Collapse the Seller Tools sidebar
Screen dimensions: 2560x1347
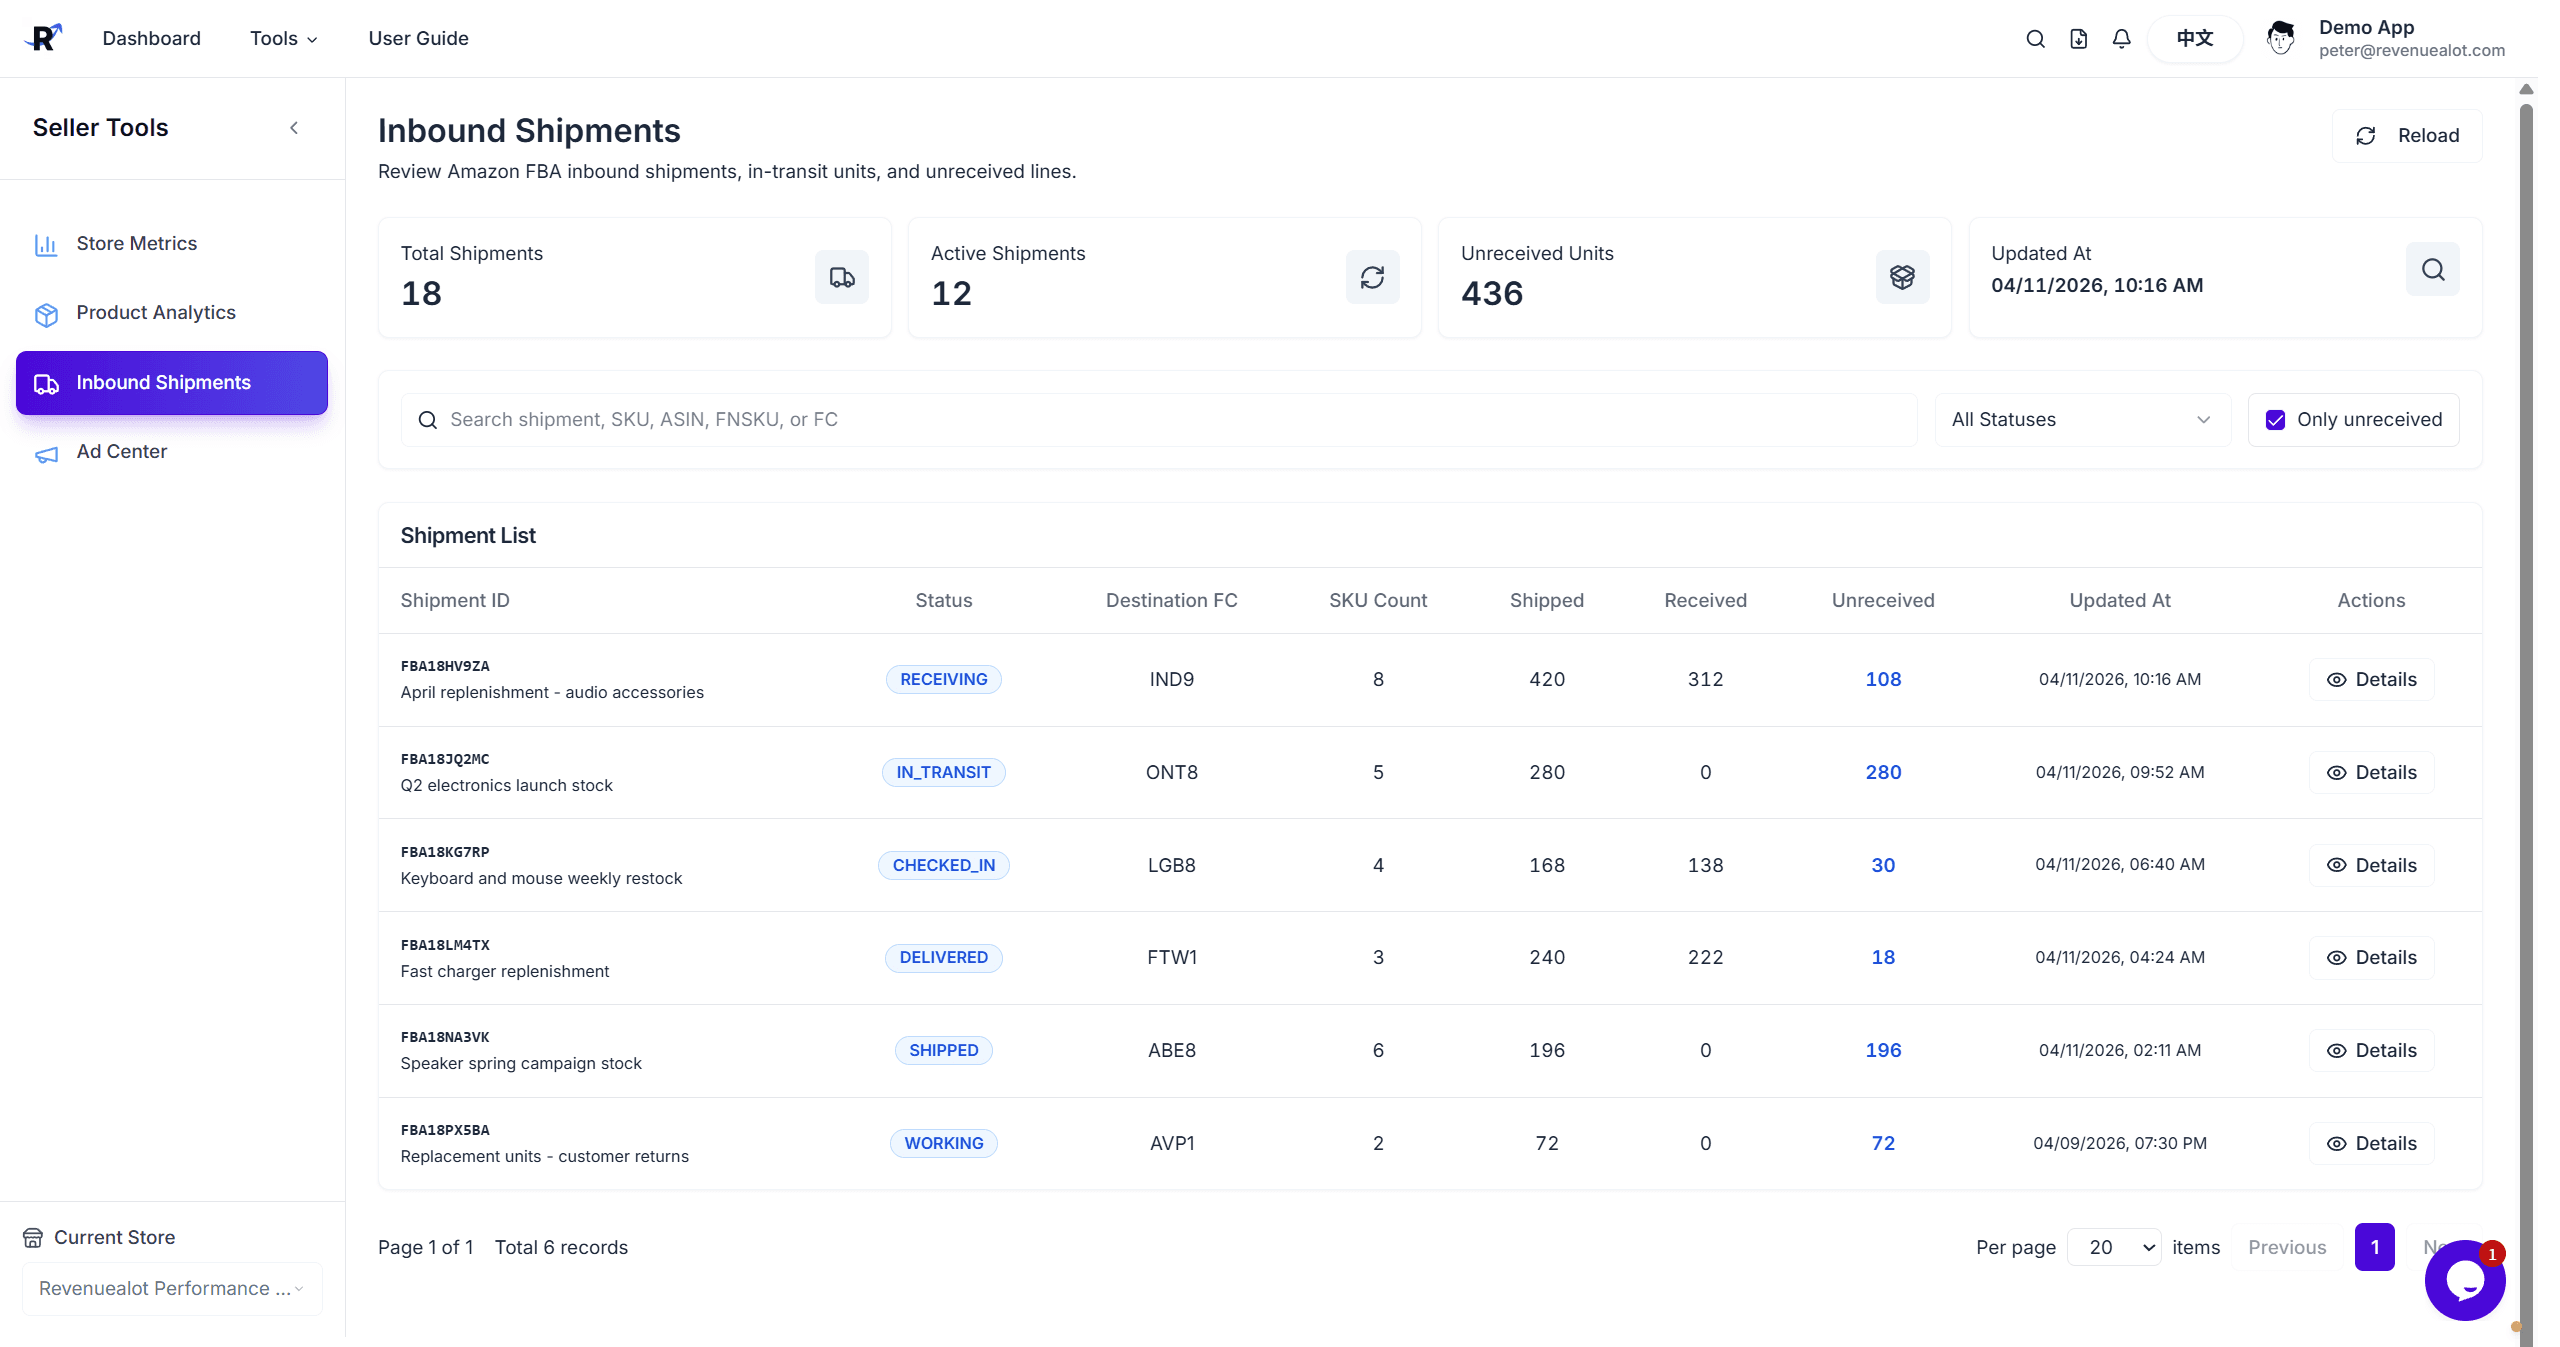click(294, 128)
